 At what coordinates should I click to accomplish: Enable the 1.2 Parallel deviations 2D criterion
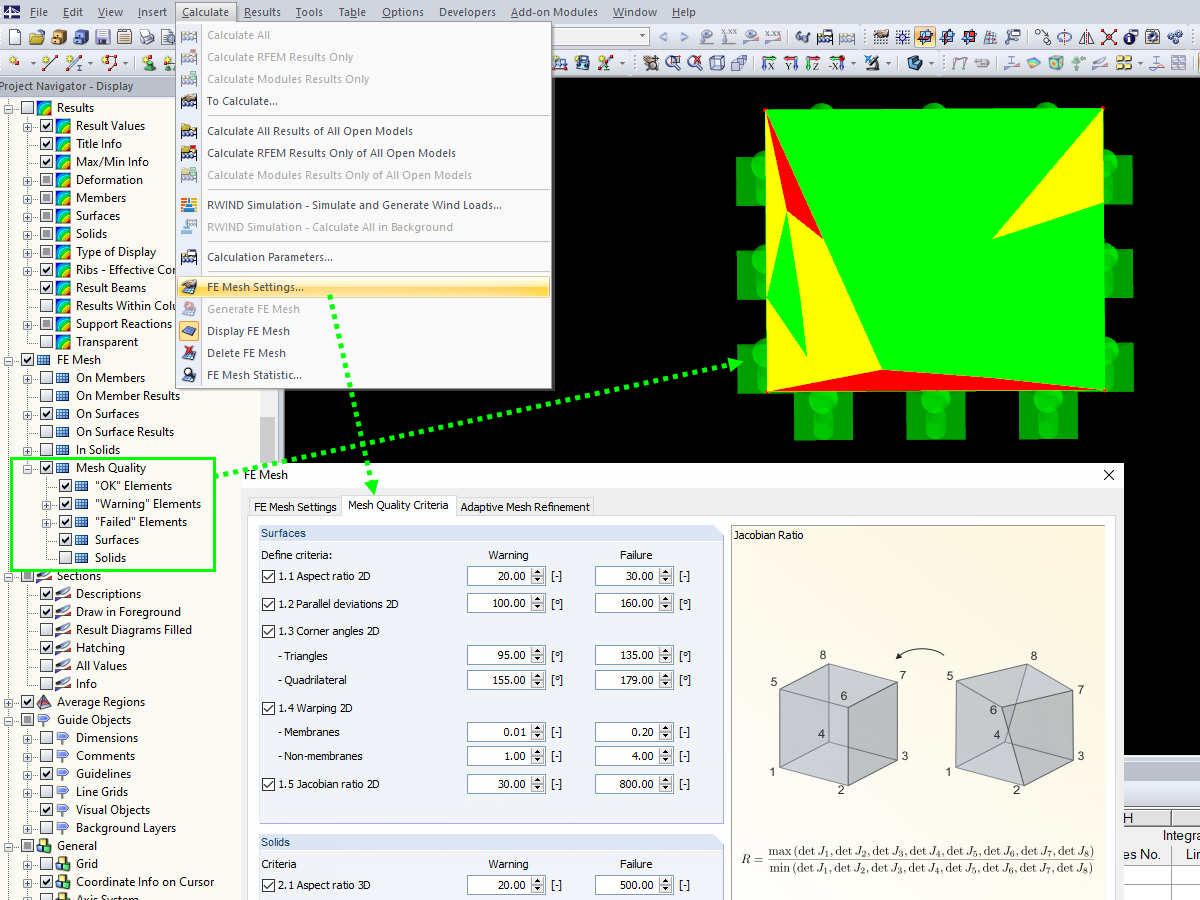[x=268, y=603]
